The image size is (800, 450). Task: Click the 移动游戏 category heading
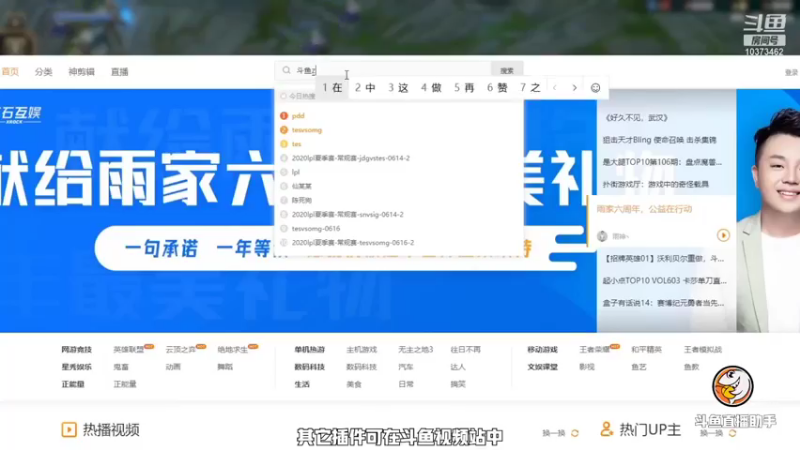point(542,349)
